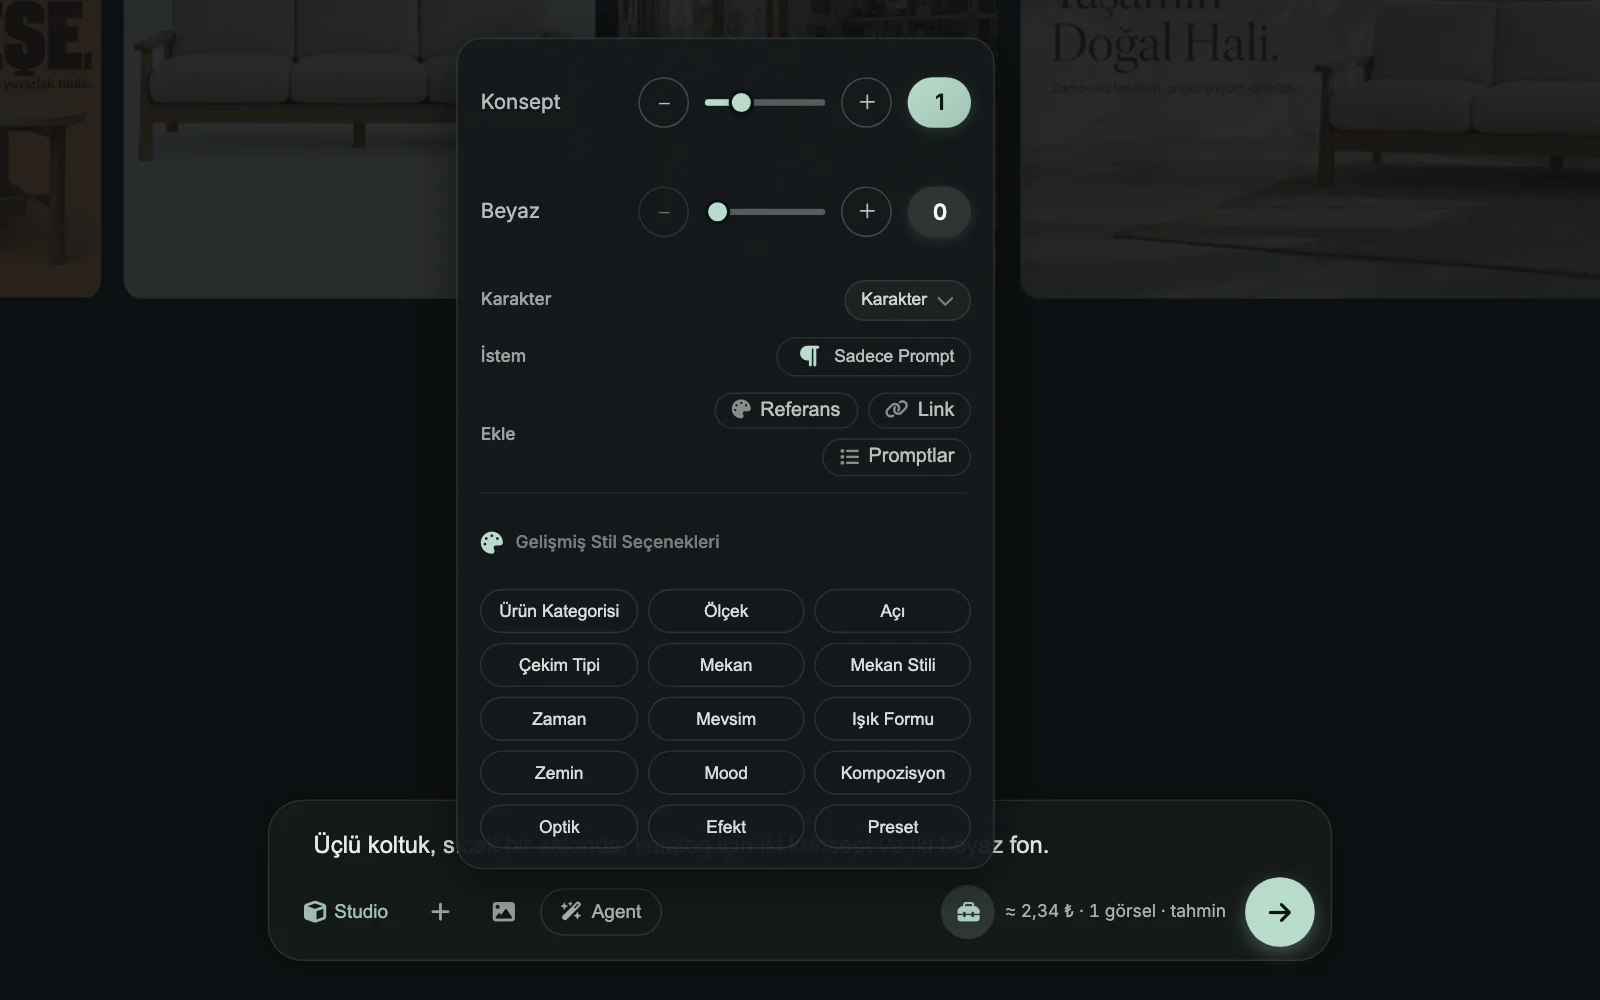This screenshot has height=1000, width=1600.
Task: Increase Konsept count with plus button
Action: tap(866, 102)
